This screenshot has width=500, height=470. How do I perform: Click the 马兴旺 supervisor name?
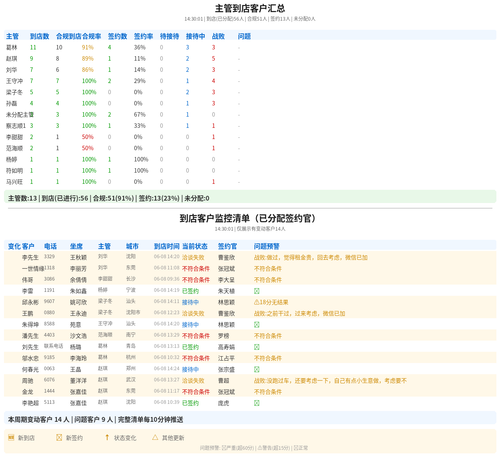coord(14,182)
